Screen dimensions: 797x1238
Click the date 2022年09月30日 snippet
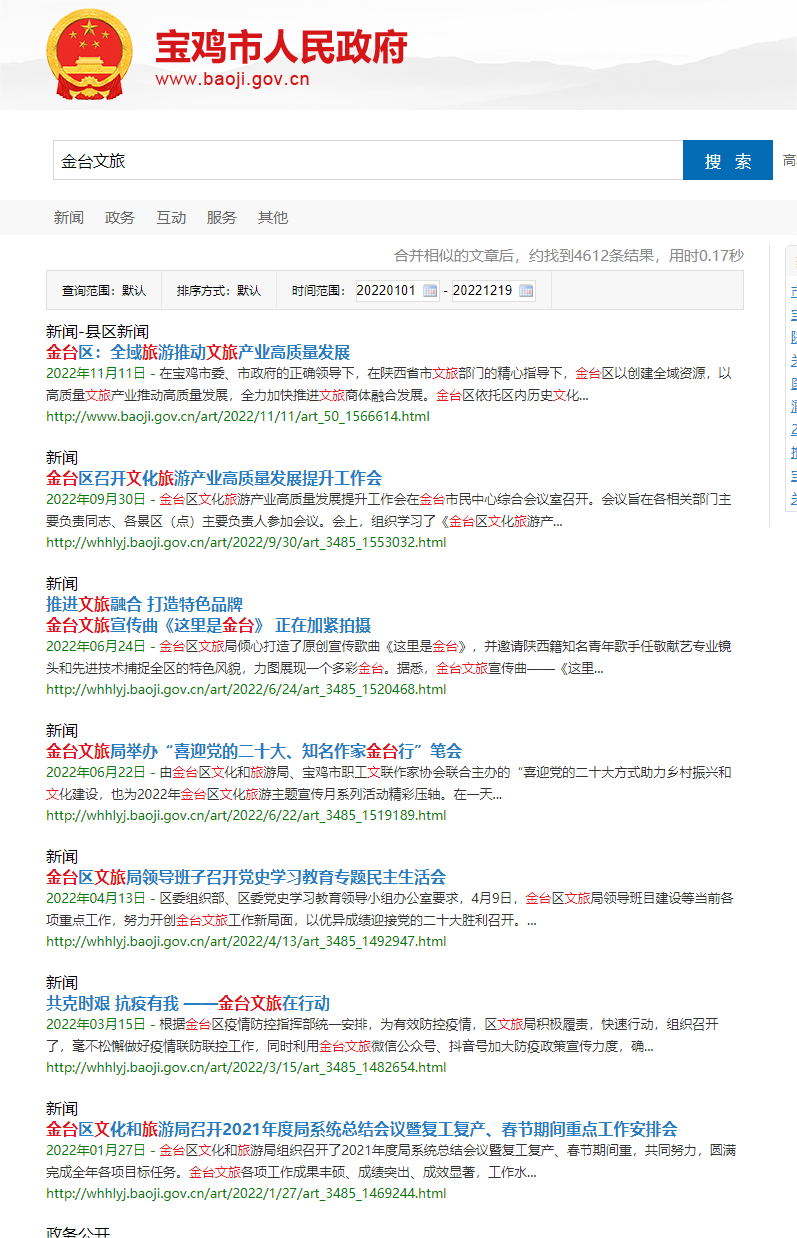click(x=95, y=499)
